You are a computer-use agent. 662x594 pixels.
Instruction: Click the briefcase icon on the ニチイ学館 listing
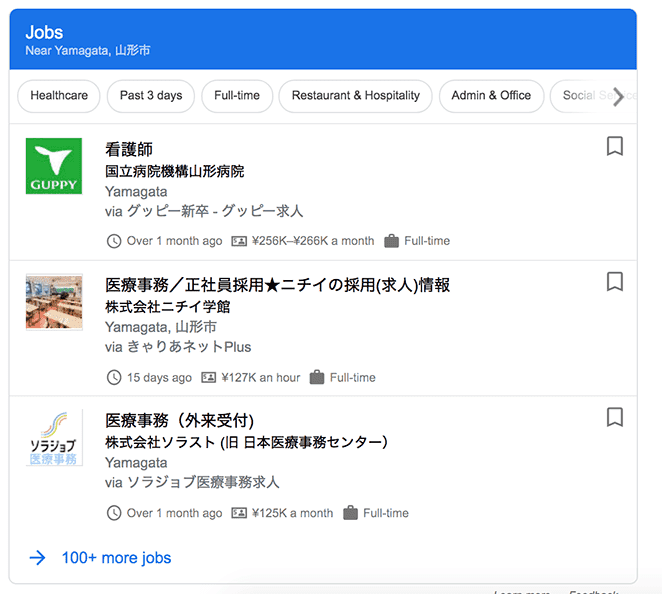tap(317, 377)
